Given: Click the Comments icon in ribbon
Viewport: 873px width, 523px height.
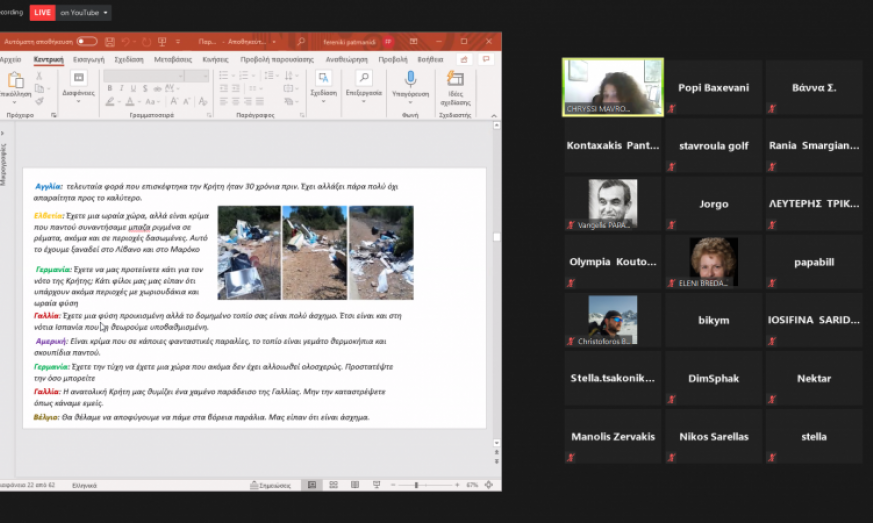Looking at the screenshot, I should 486,60.
